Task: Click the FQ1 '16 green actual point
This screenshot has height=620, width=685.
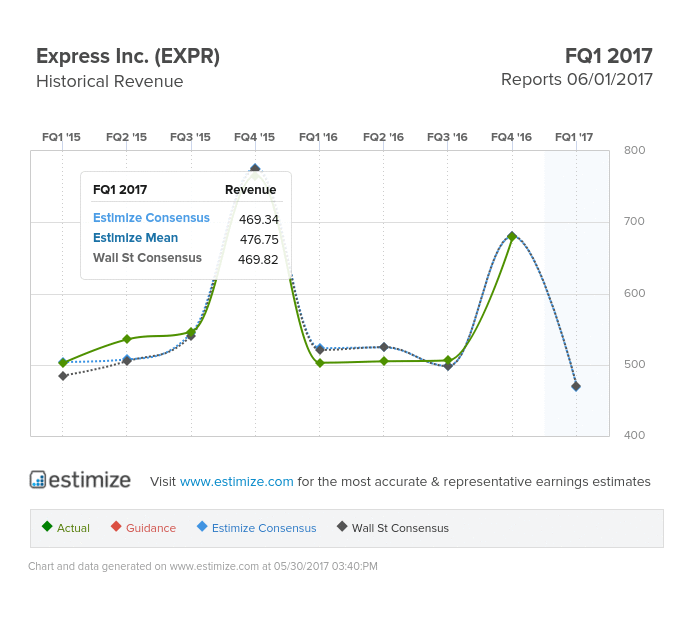Action: [x=320, y=363]
